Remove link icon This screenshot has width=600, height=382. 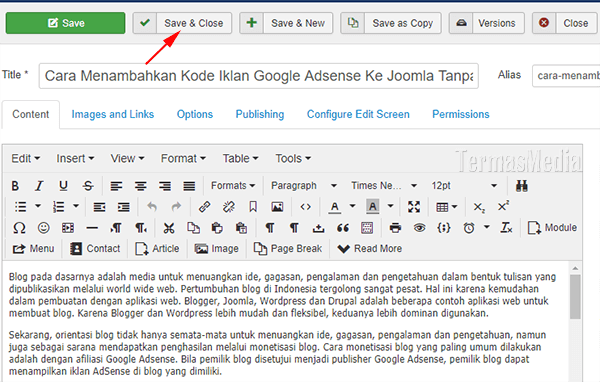pos(229,207)
